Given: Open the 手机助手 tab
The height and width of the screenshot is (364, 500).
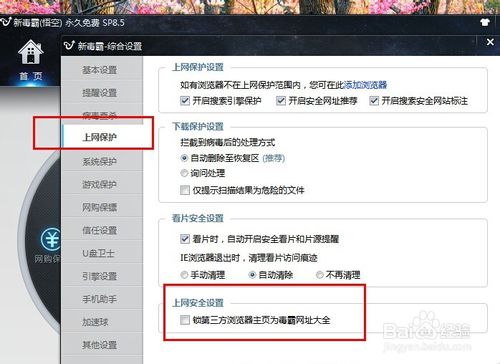Looking at the screenshot, I should click(102, 299).
